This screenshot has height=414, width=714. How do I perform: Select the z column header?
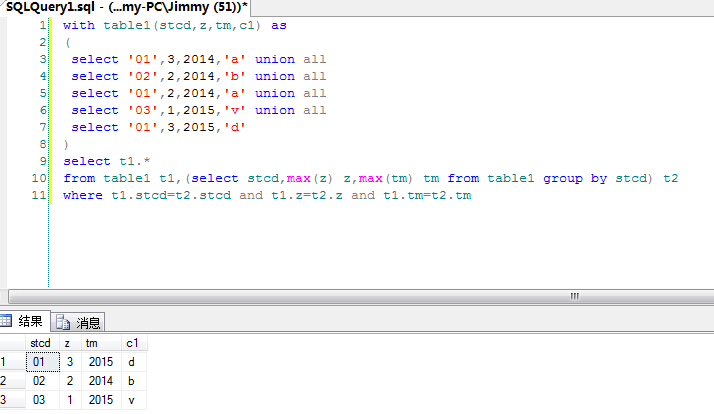(x=70, y=343)
